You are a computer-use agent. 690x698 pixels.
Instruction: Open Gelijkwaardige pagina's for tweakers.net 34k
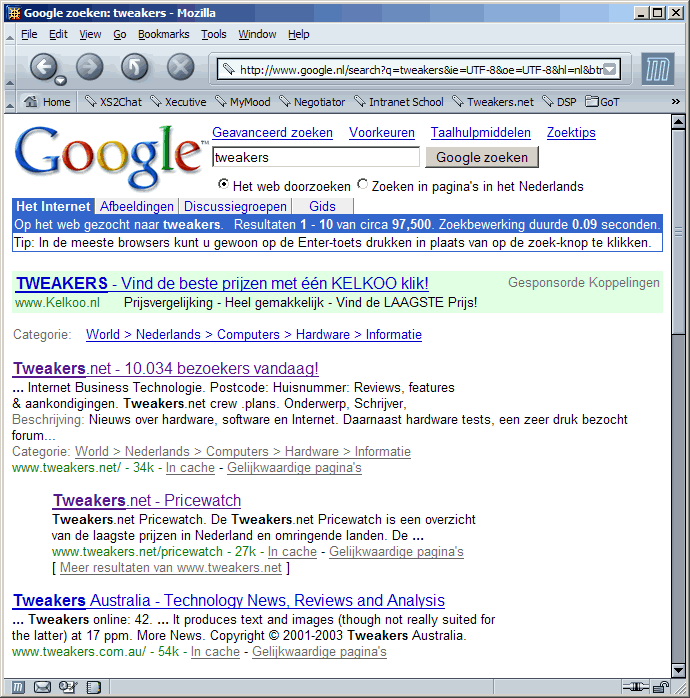294,467
